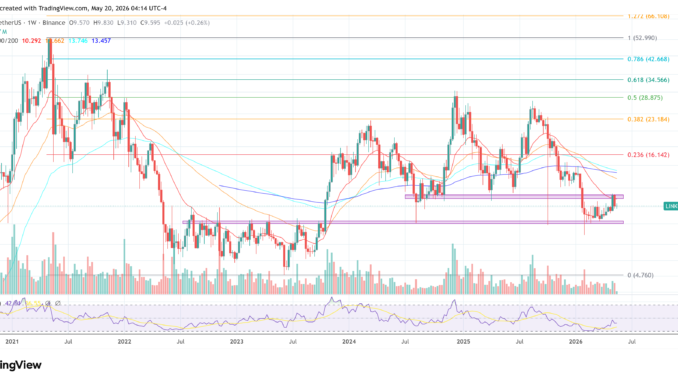Click the 1W timeframe label in header
Screen dimensions: 678x381
point(32,22)
